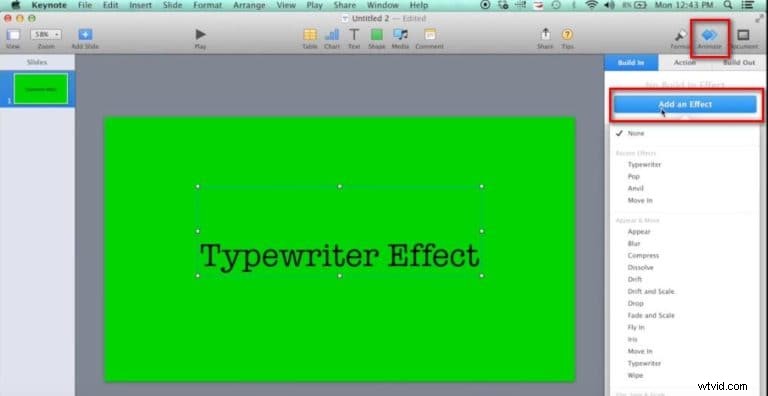This screenshot has width=768, height=396.
Task: Click the volume icon in menu bar
Action: click(609, 5)
